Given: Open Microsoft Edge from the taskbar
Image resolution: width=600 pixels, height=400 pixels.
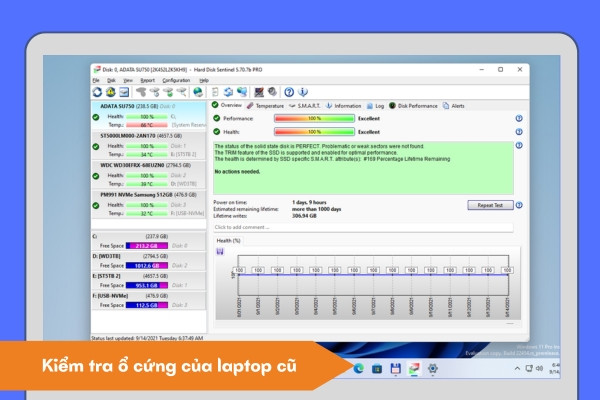Looking at the screenshot, I should (359, 369).
